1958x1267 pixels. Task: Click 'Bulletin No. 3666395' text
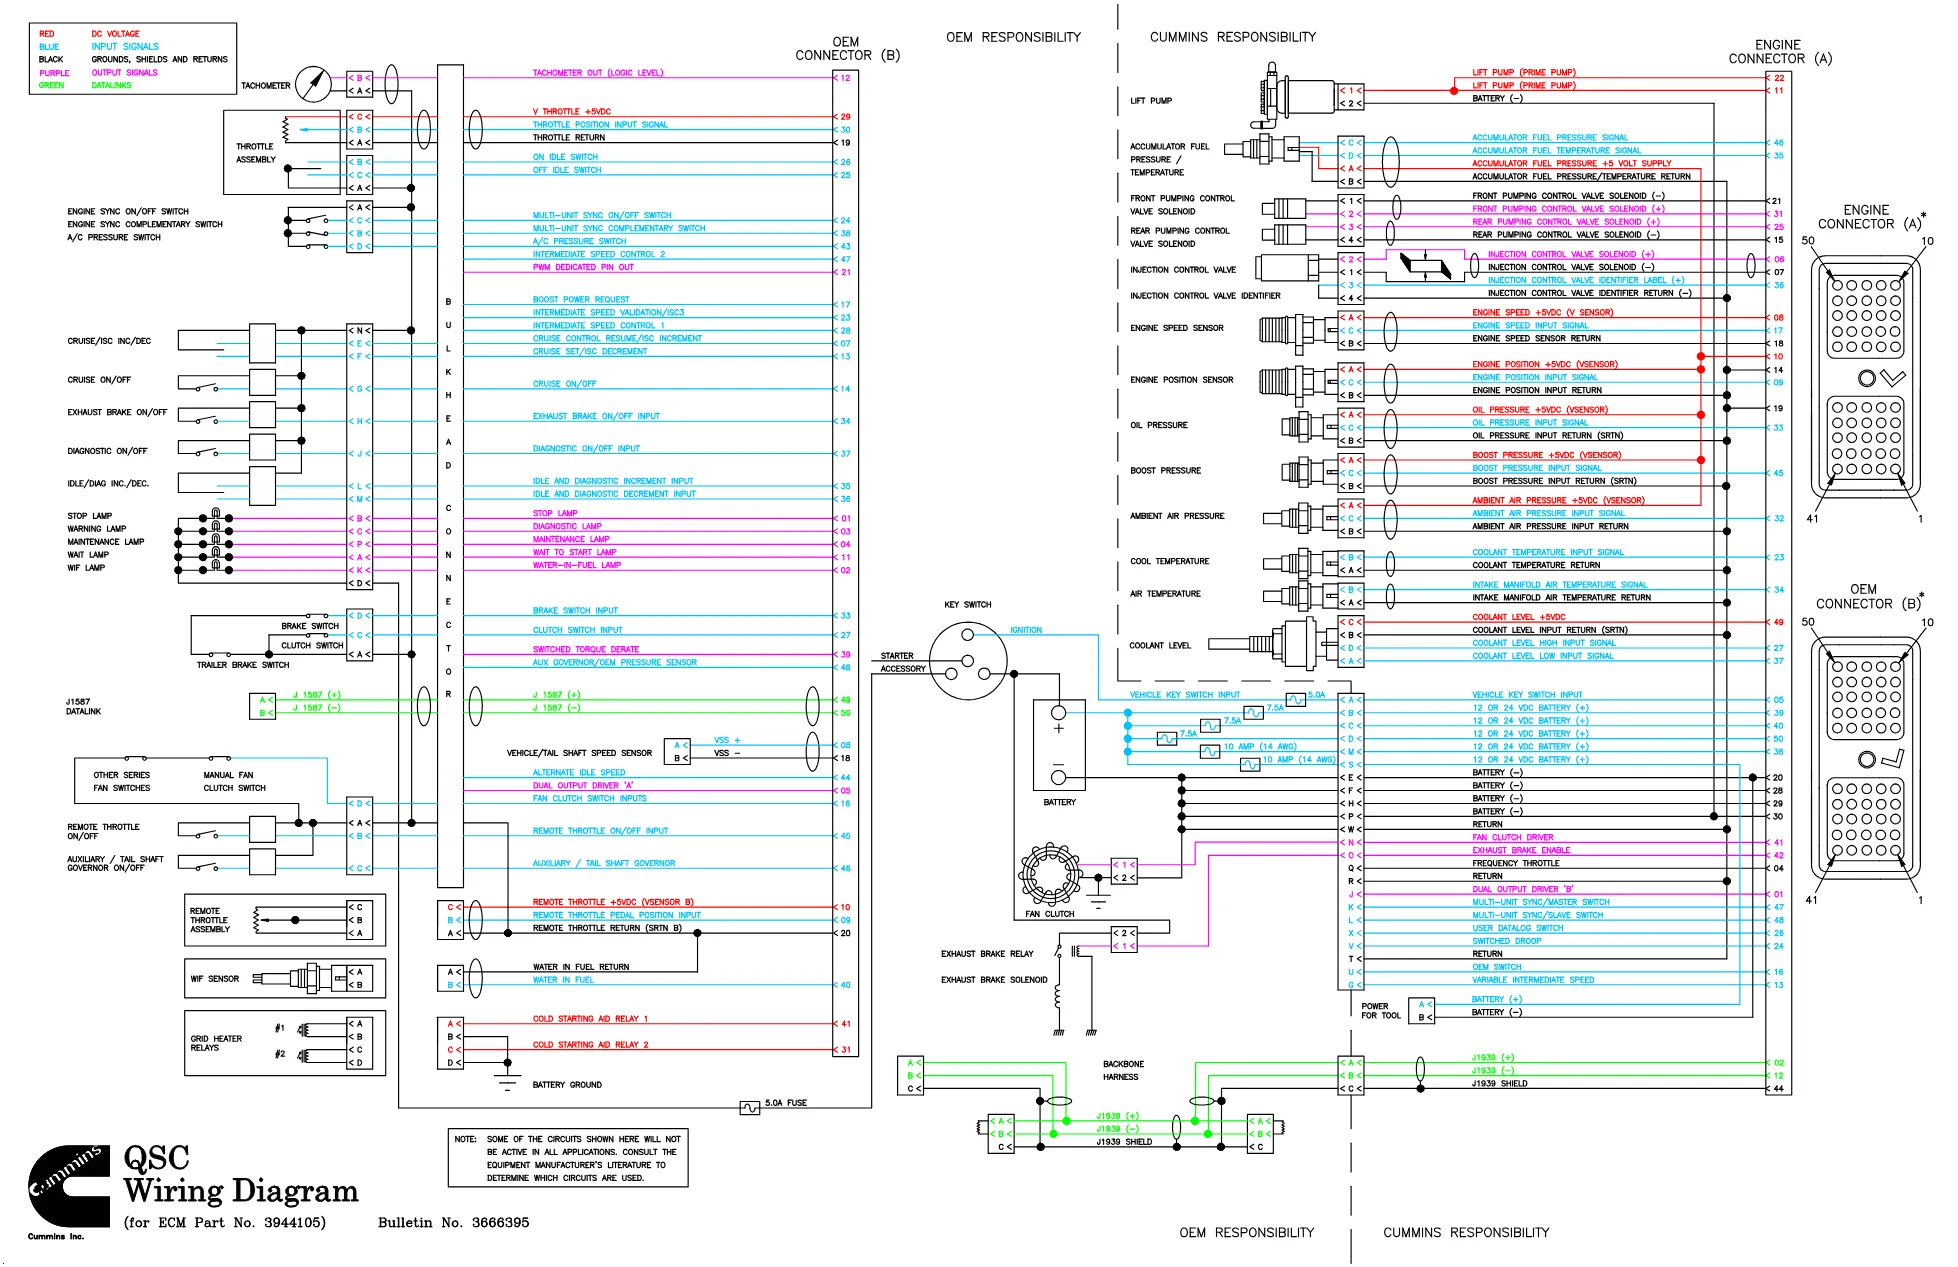pyautogui.click(x=453, y=1222)
